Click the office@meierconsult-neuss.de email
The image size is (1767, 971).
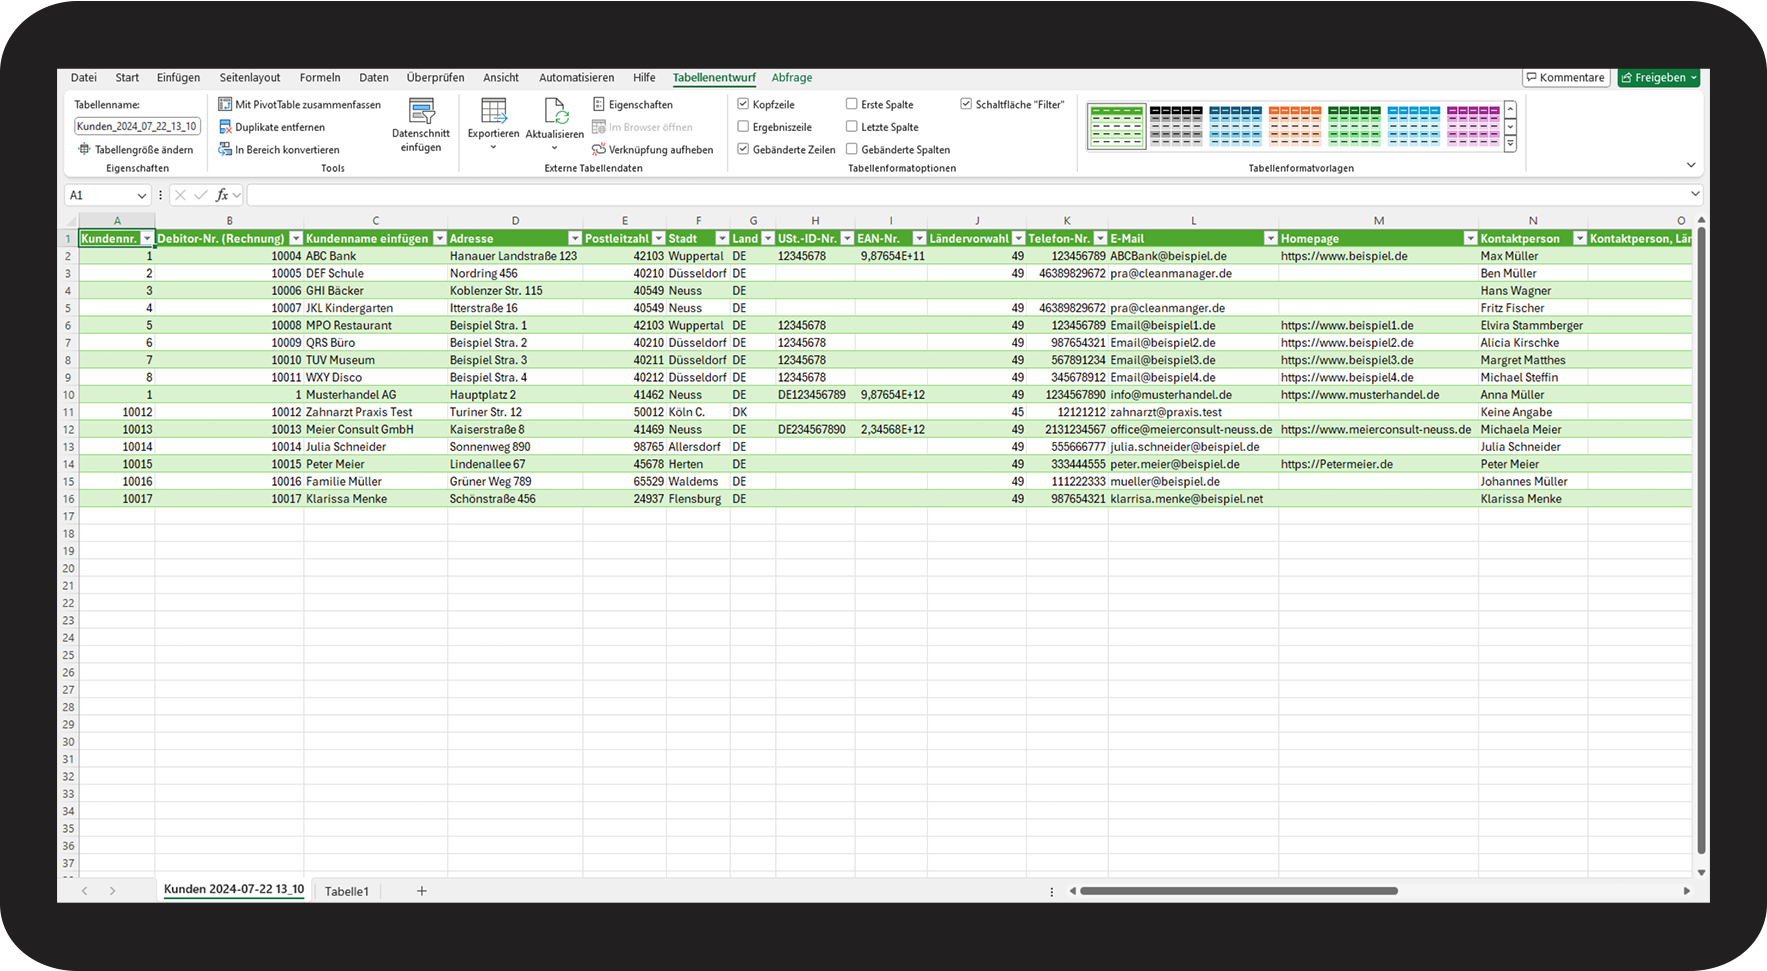pos(1191,430)
